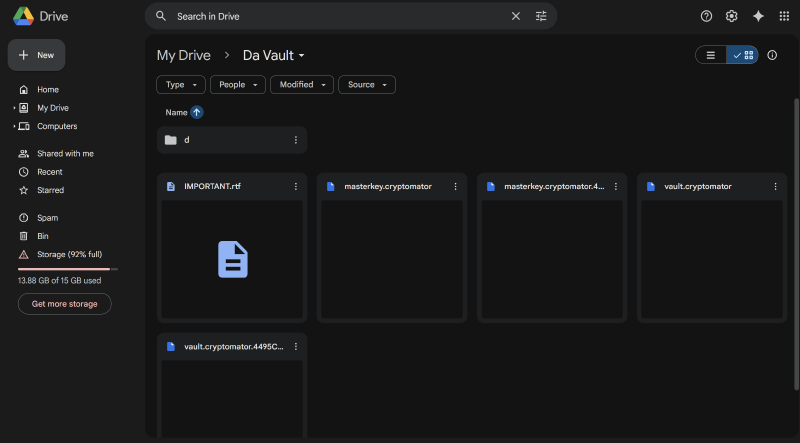
Task: Go to My Drive breadcrumb
Action: [x=184, y=55]
